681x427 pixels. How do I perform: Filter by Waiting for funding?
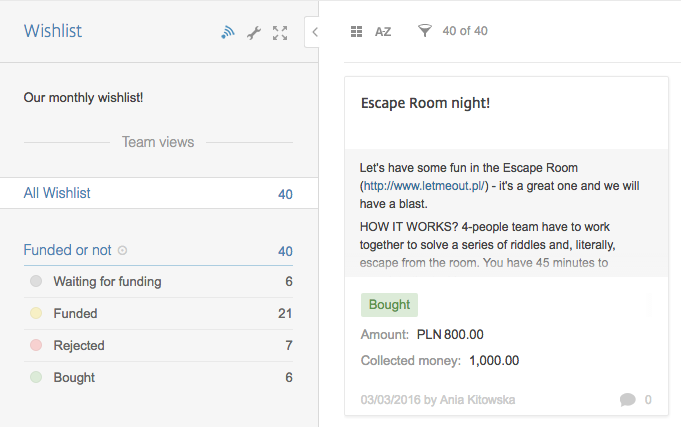[x=107, y=282]
